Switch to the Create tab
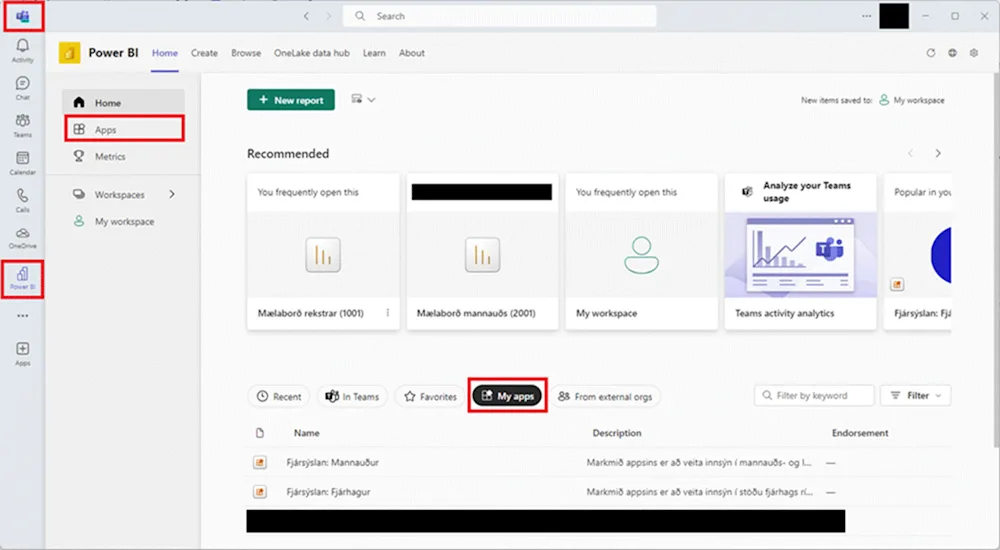The image size is (1000, 550). pos(204,53)
